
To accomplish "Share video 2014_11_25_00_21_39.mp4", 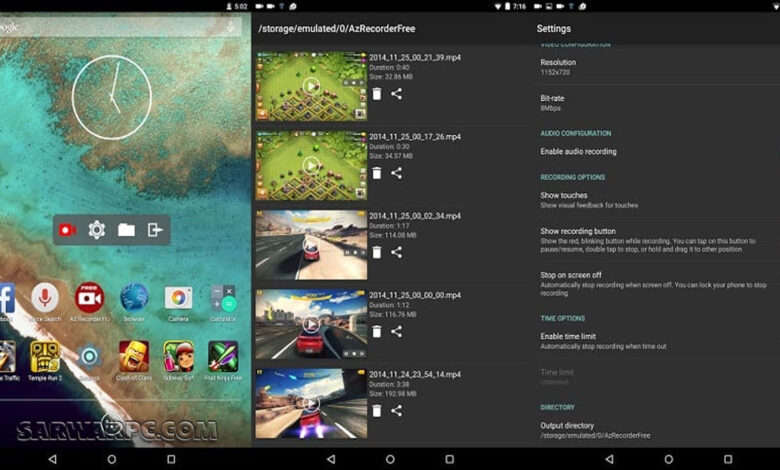I will point(396,94).
